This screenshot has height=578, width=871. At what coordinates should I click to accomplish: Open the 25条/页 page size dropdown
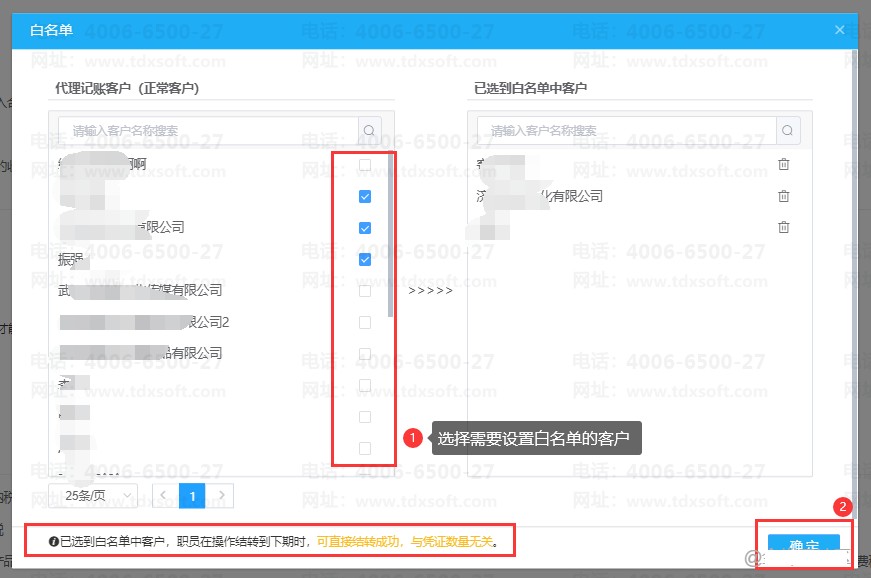(99, 494)
